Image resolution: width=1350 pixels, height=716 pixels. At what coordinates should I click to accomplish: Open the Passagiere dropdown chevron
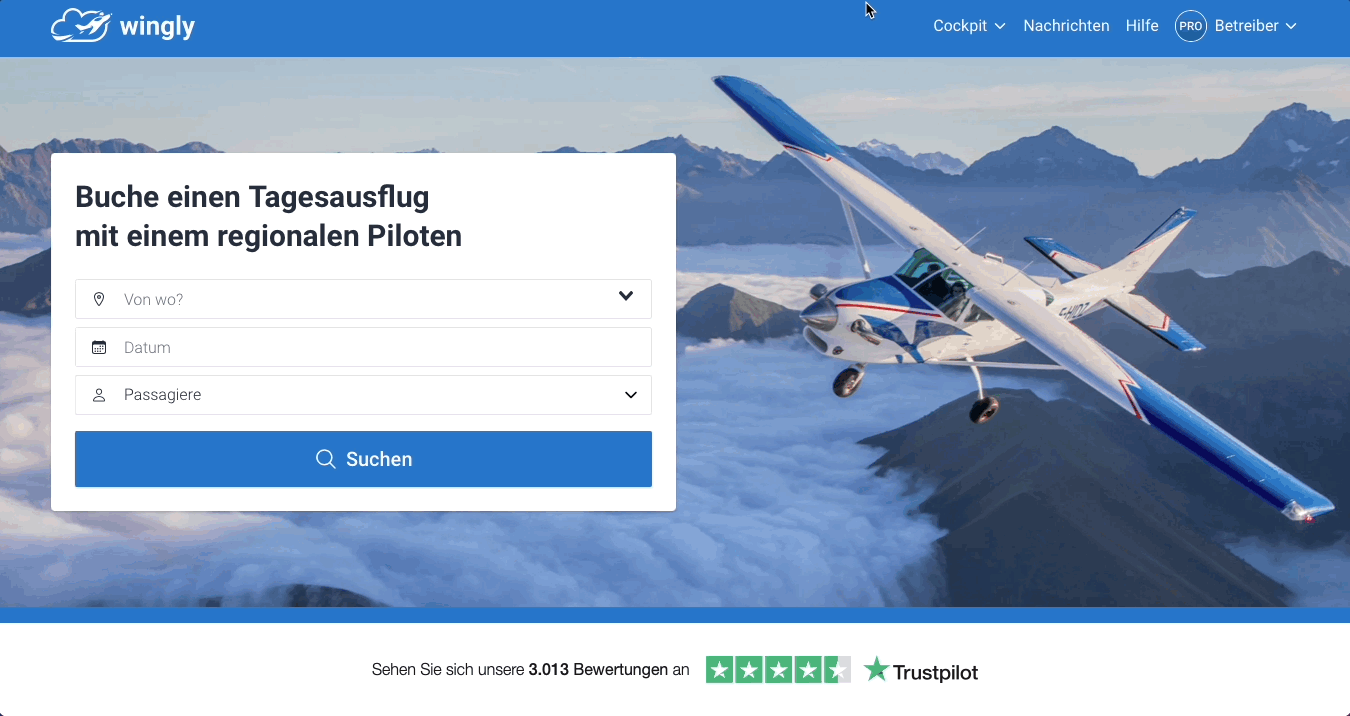point(631,395)
